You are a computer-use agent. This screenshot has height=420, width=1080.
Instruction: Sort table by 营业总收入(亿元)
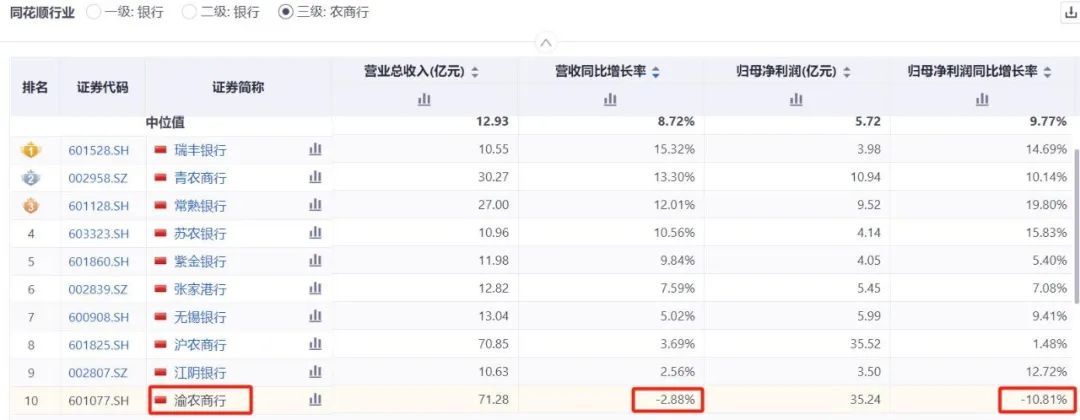click(475, 72)
